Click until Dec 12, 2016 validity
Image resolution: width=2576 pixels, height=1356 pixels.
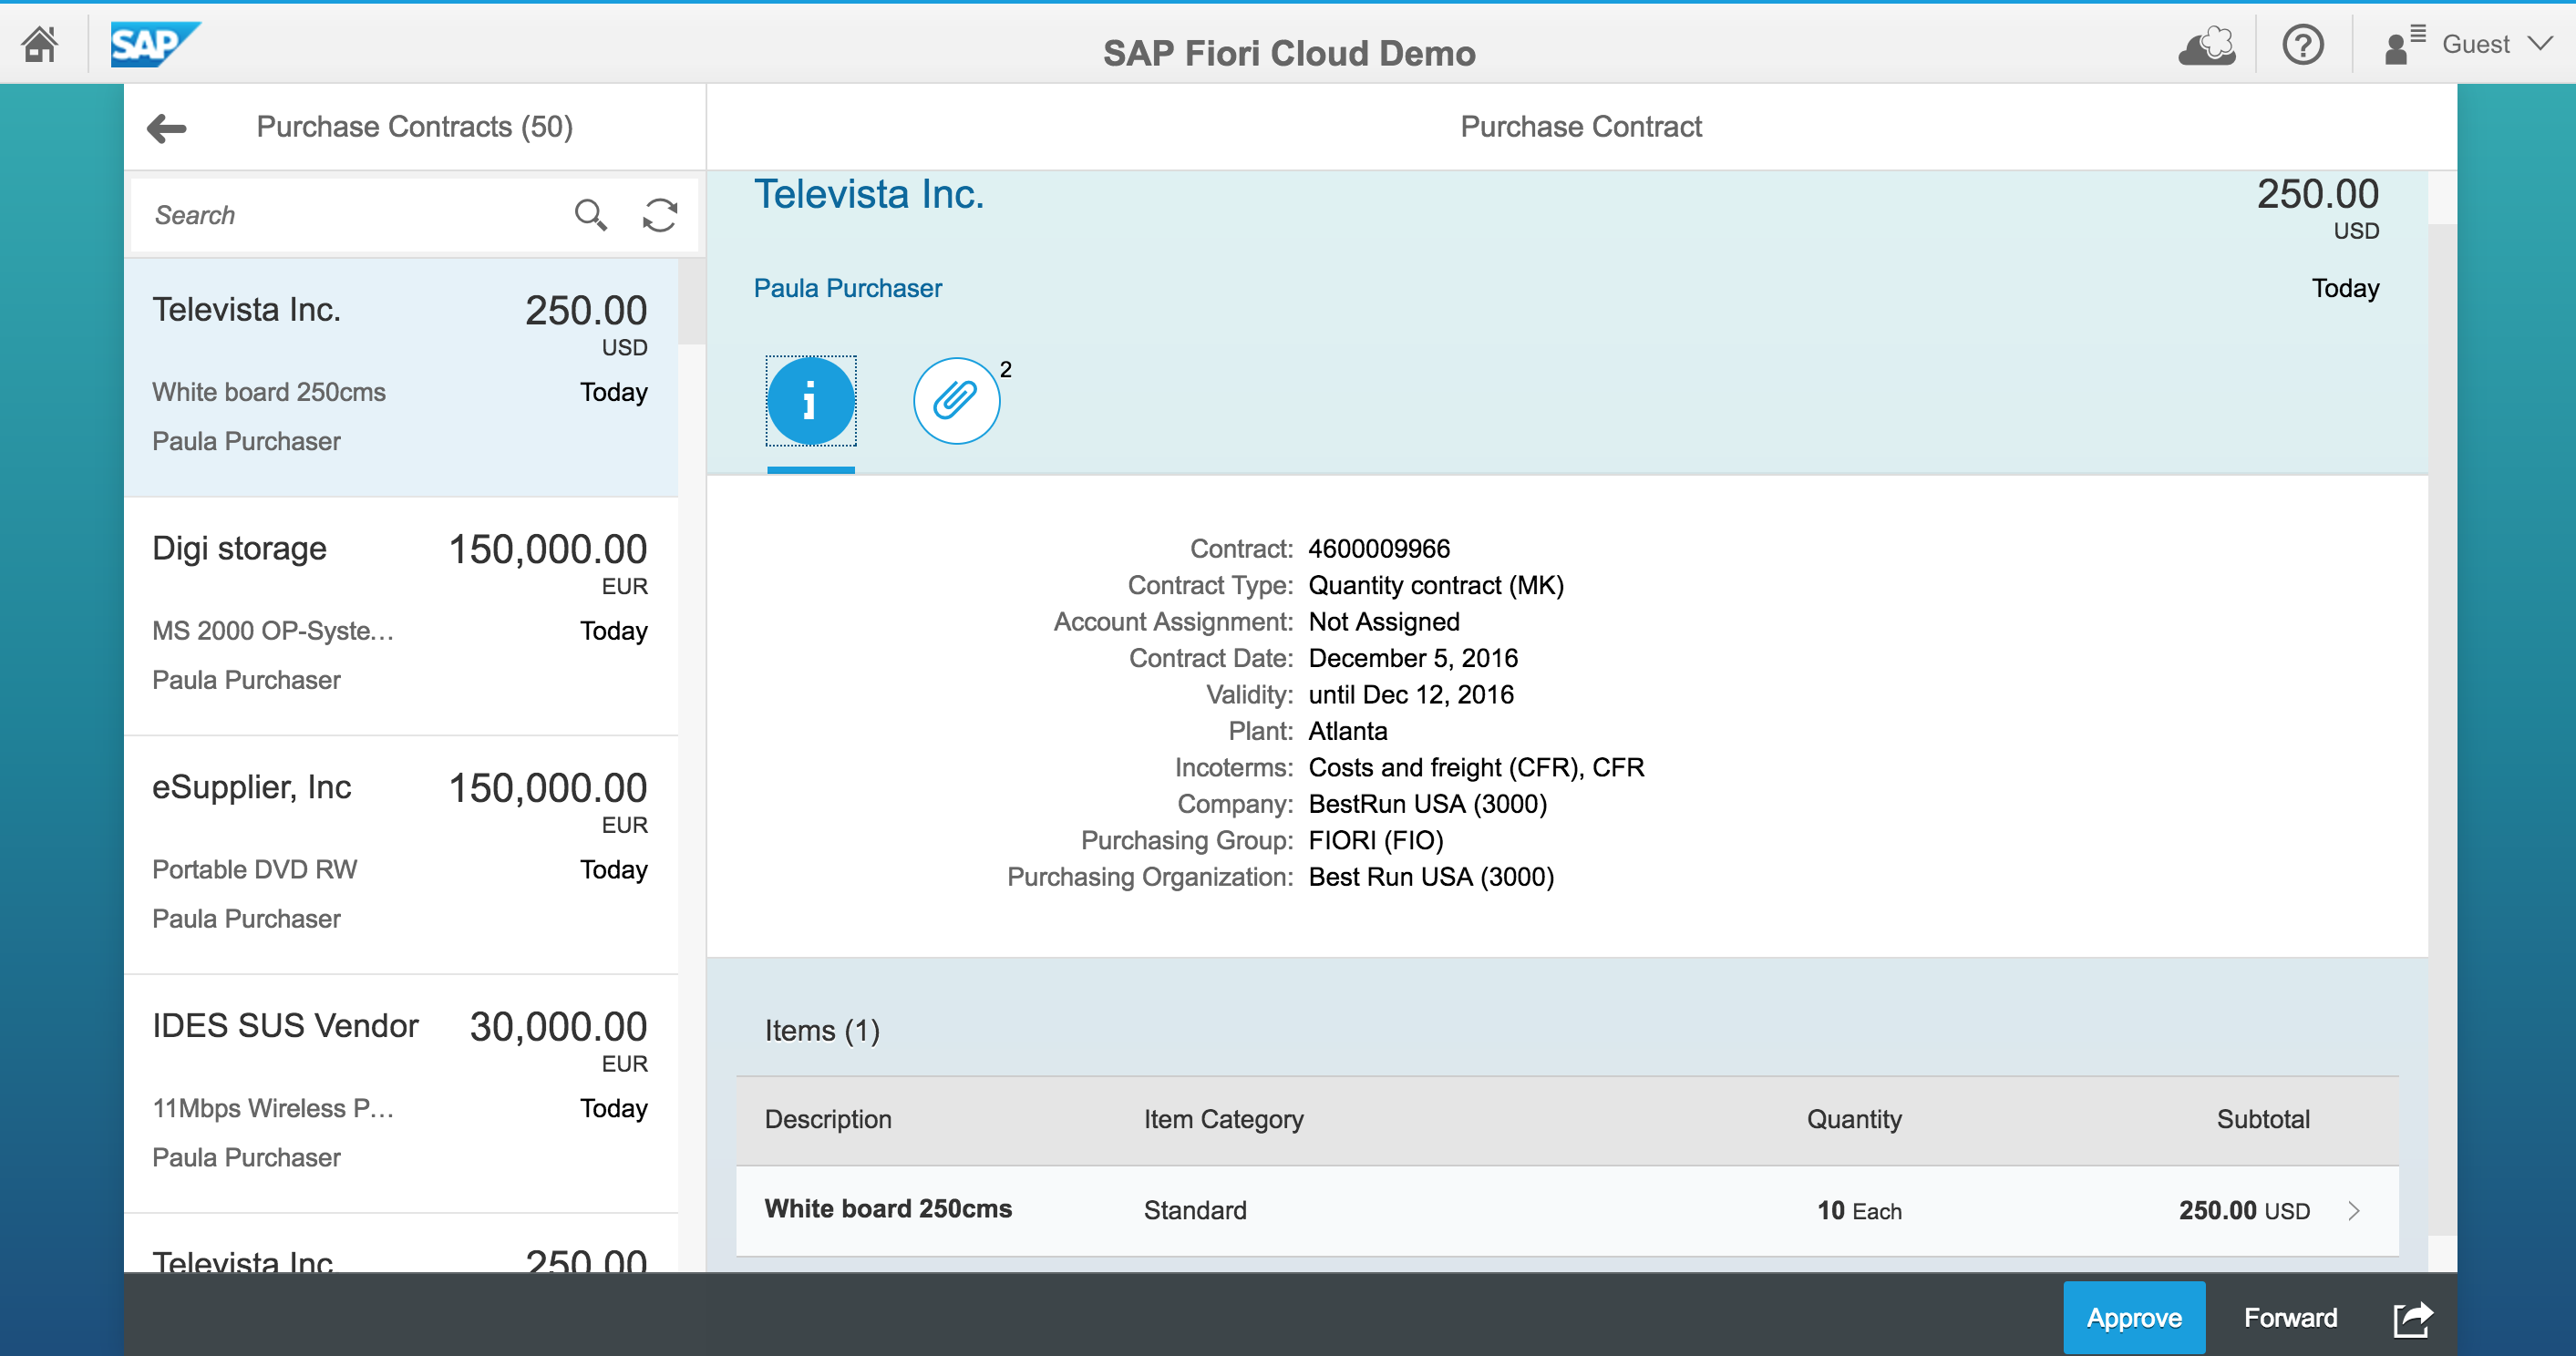click(1411, 695)
